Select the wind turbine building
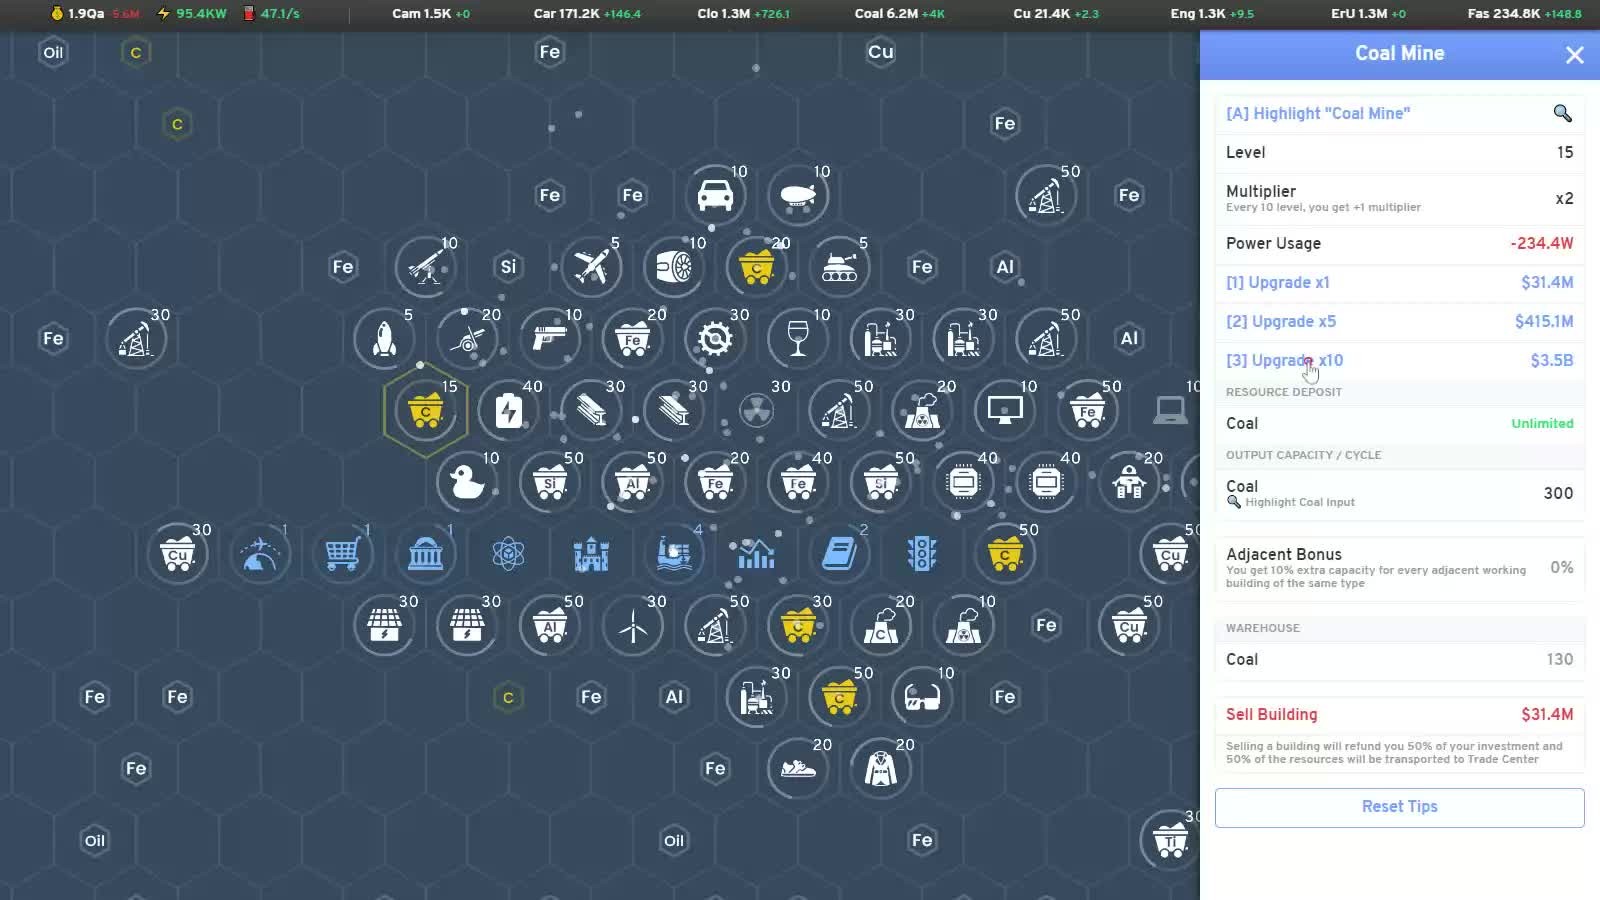This screenshot has width=1600, height=900. pos(632,626)
